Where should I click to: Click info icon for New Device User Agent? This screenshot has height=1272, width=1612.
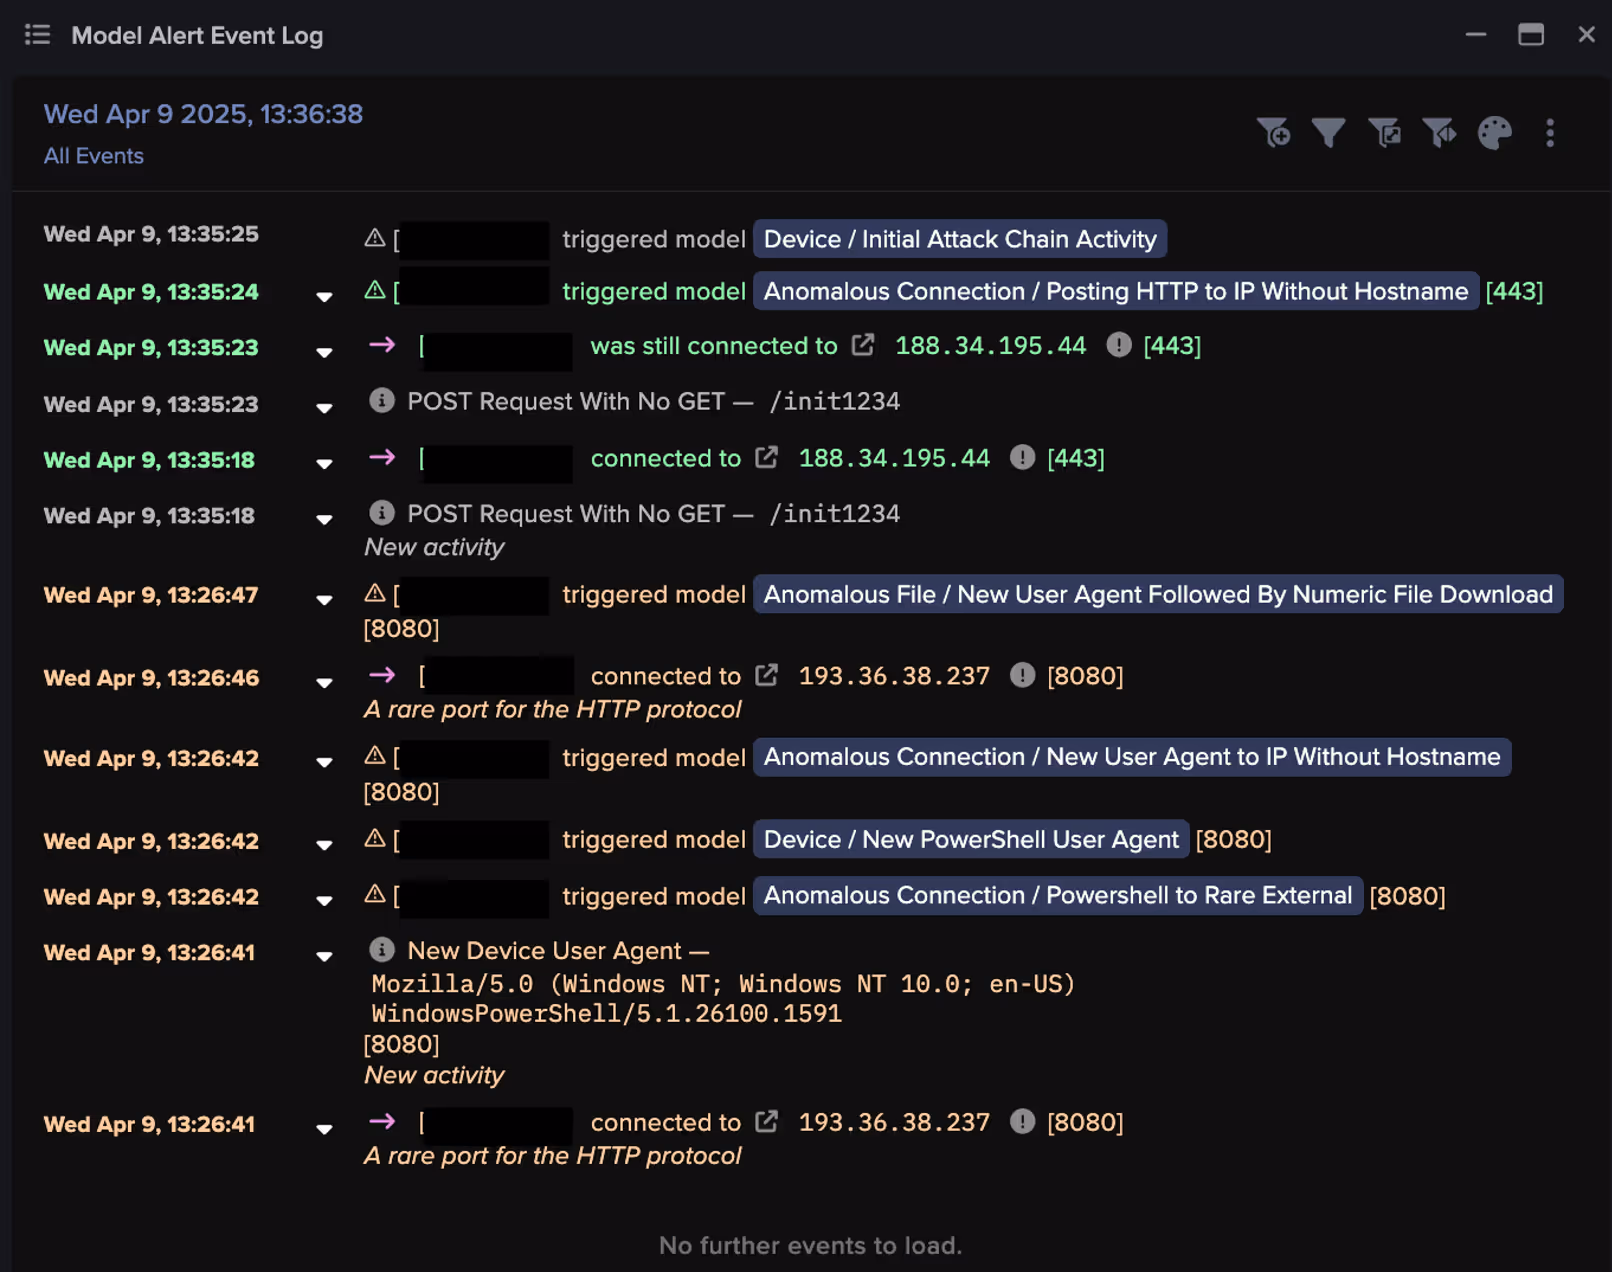pos(382,949)
